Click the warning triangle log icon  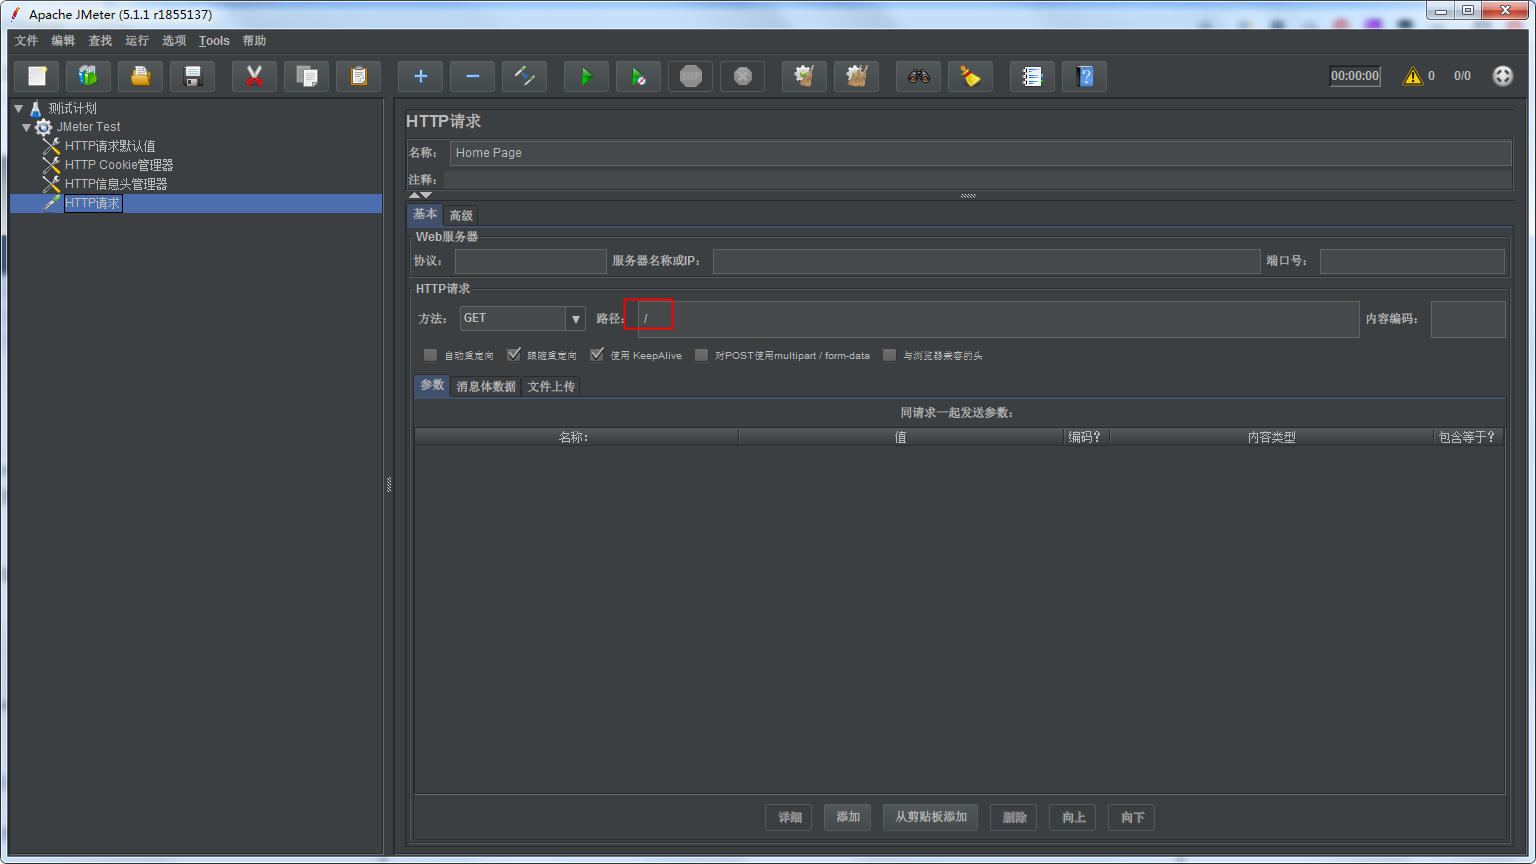point(1412,76)
